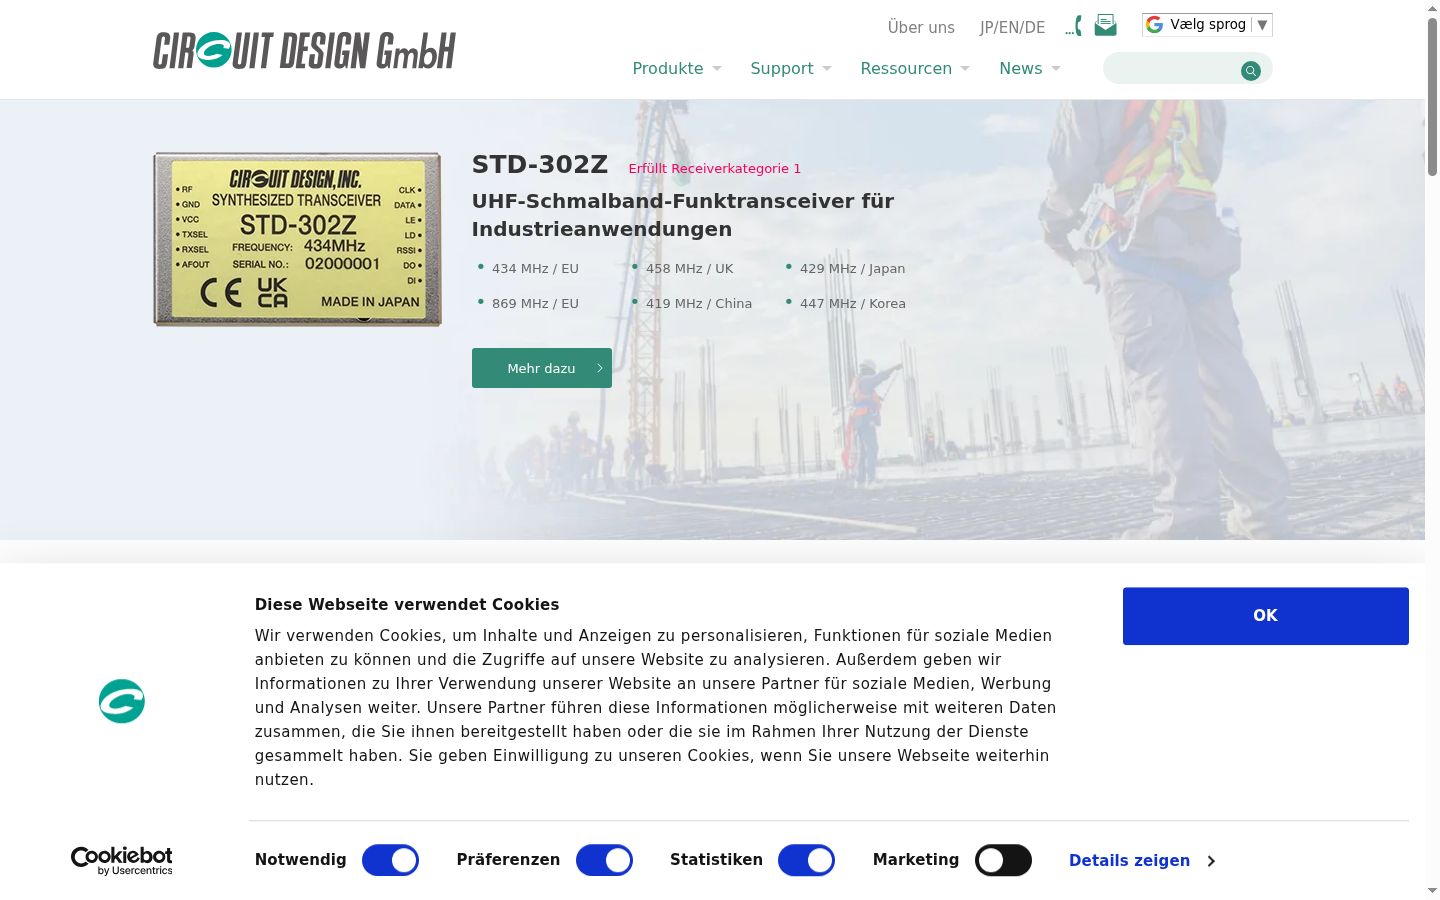
Task: Click the scrollbar down arrow
Action: click(x=1432, y=890)
